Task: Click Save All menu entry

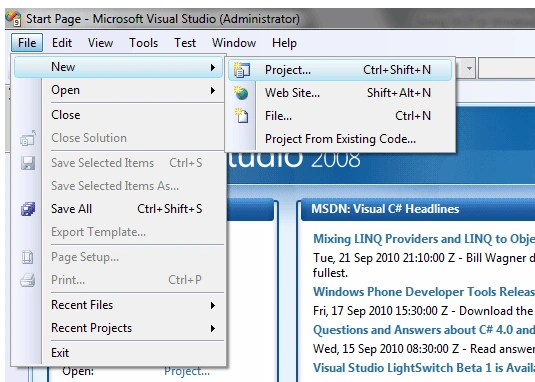Action: point(119,209)
